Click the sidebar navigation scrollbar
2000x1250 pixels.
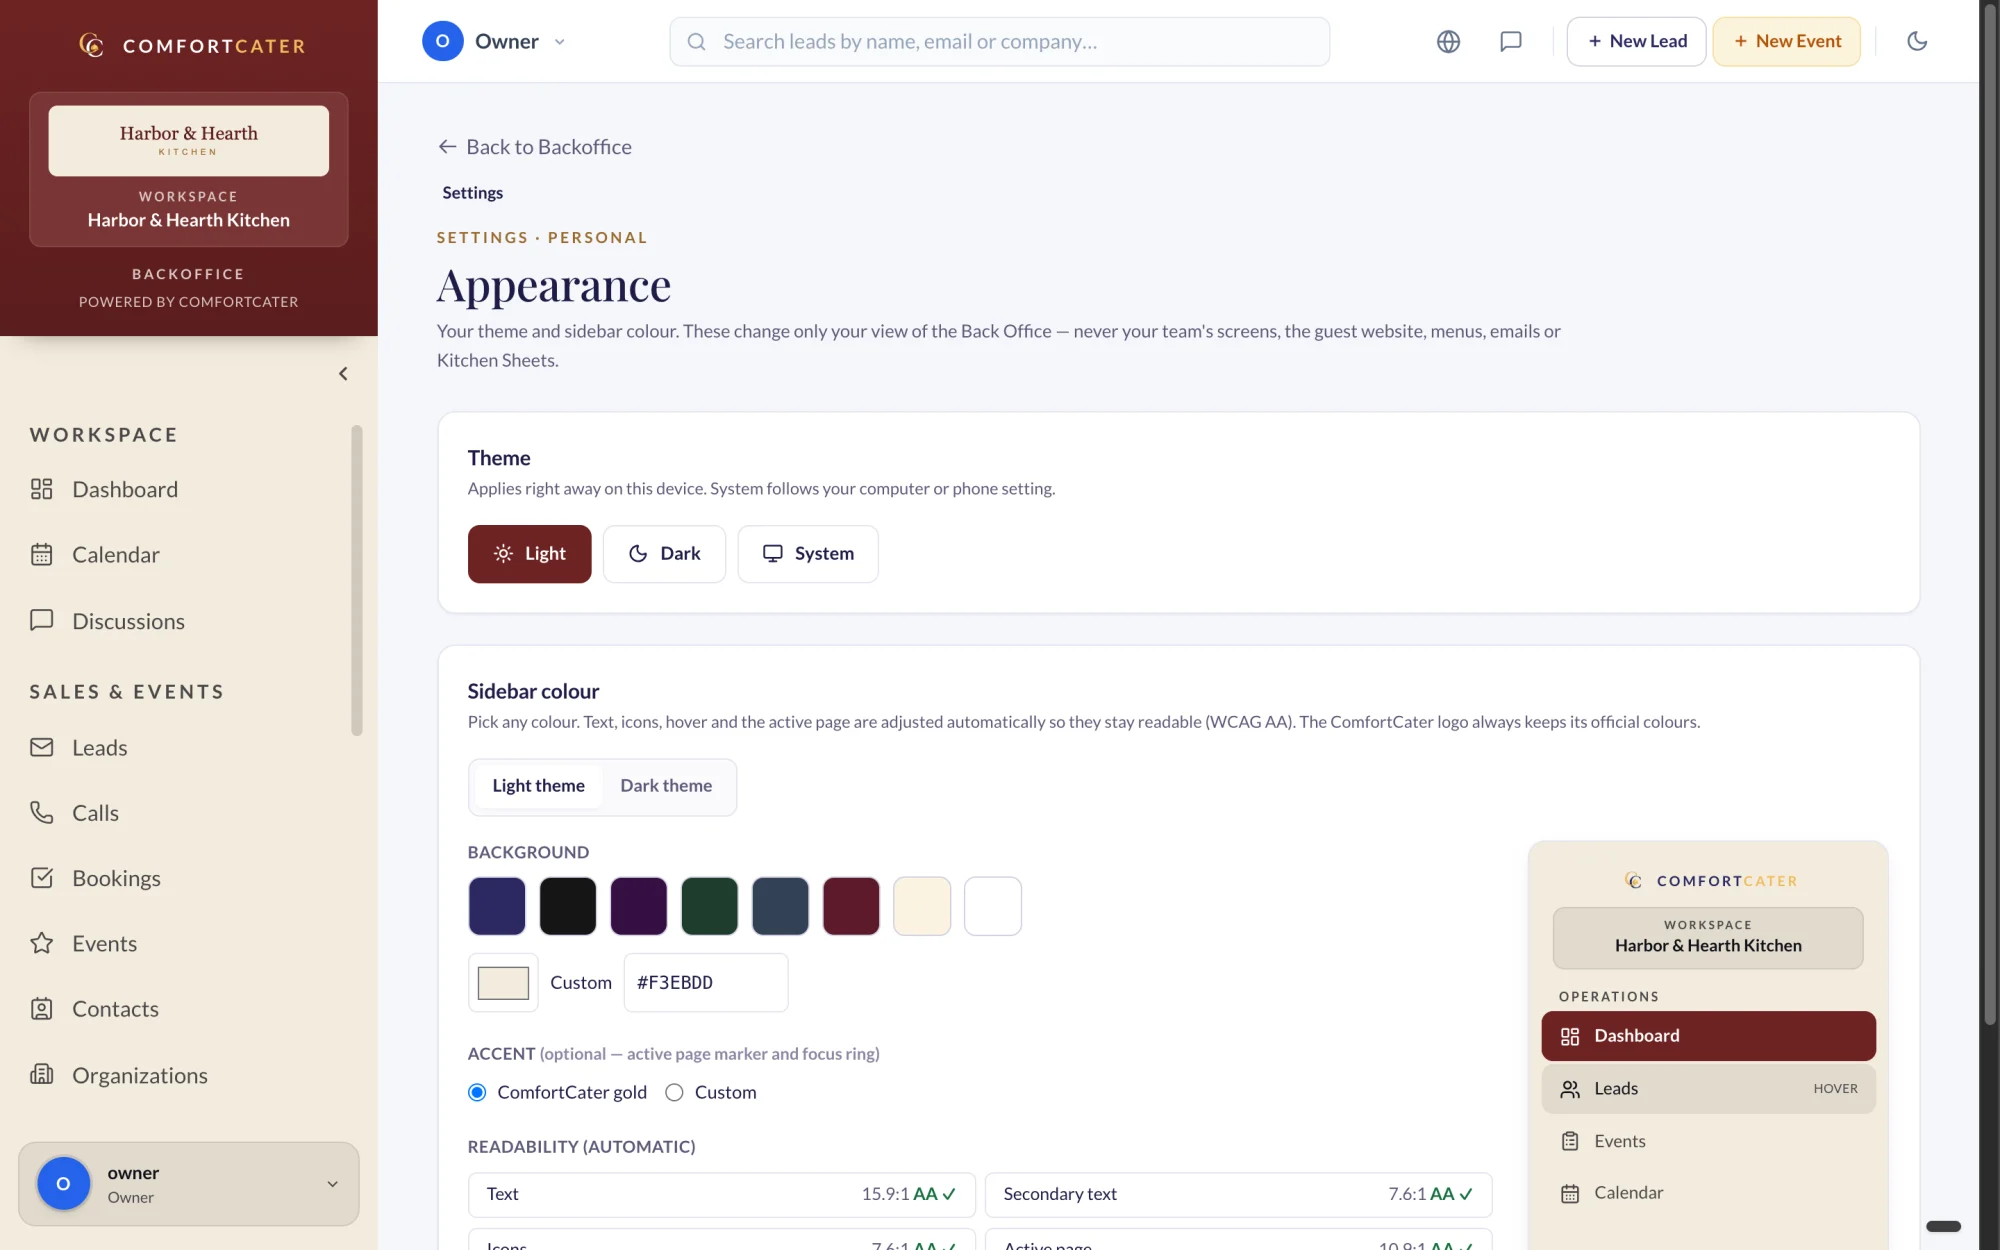click(x=356, y=580)
